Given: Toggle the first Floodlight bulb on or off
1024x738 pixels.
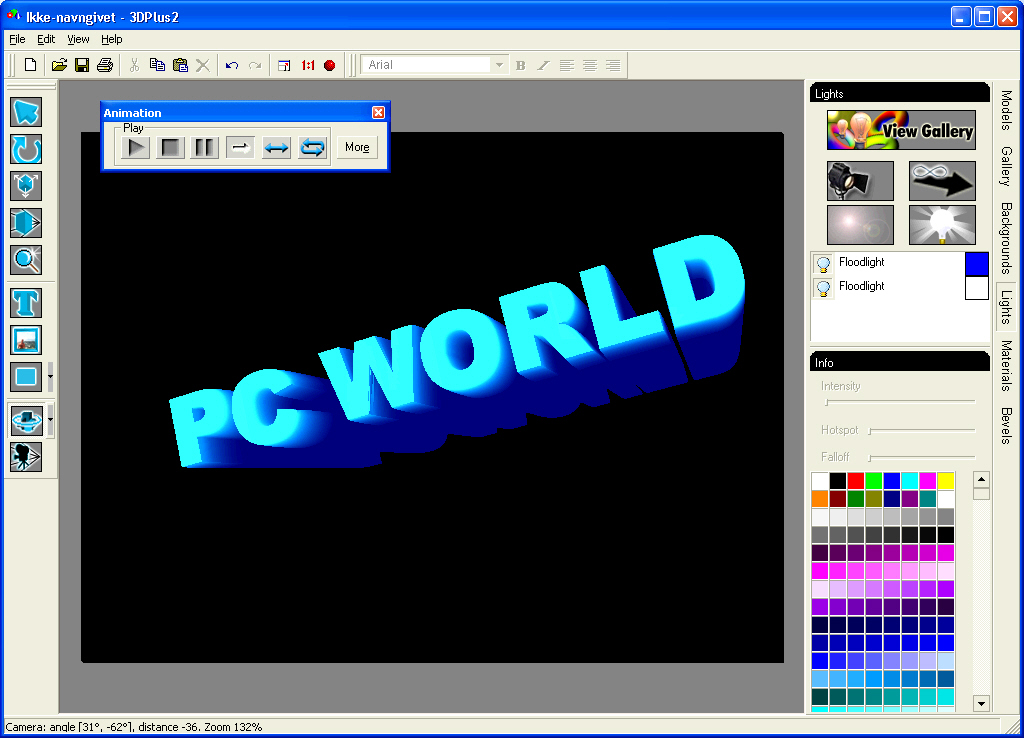Looking at the screenshot, I should point(823,264).
